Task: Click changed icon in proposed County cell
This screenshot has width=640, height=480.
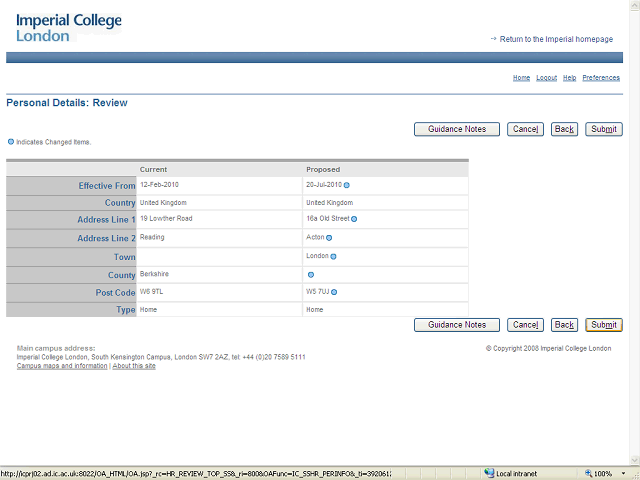Action: (x=311, y=274)
